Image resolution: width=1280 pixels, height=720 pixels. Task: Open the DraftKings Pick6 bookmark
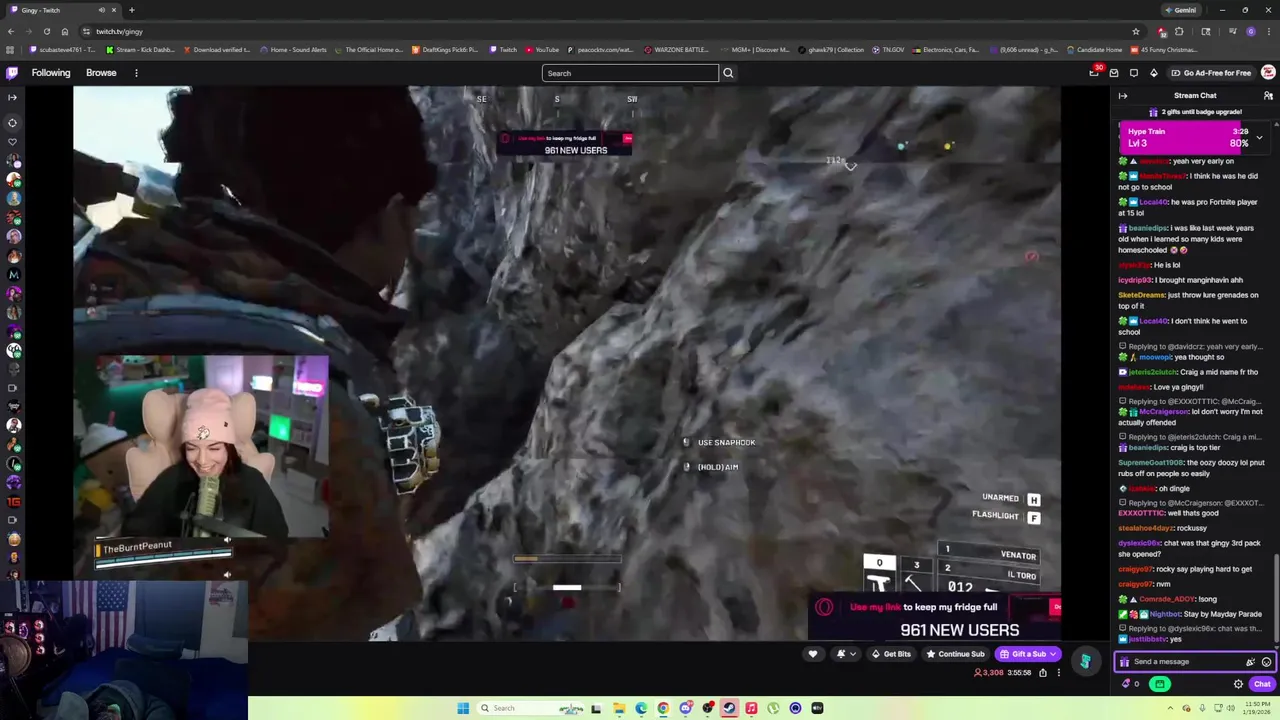click(x=445, y=50)
